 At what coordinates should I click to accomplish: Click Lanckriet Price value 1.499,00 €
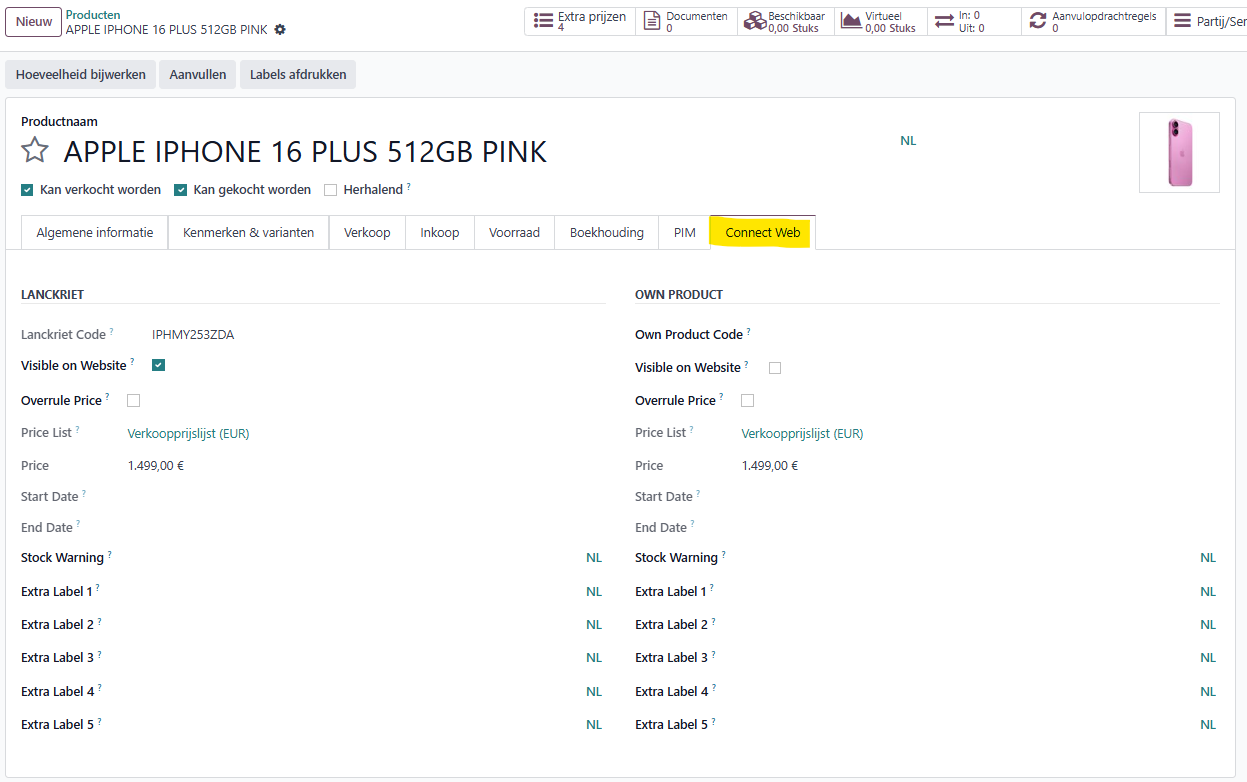(x=156, y=466)
